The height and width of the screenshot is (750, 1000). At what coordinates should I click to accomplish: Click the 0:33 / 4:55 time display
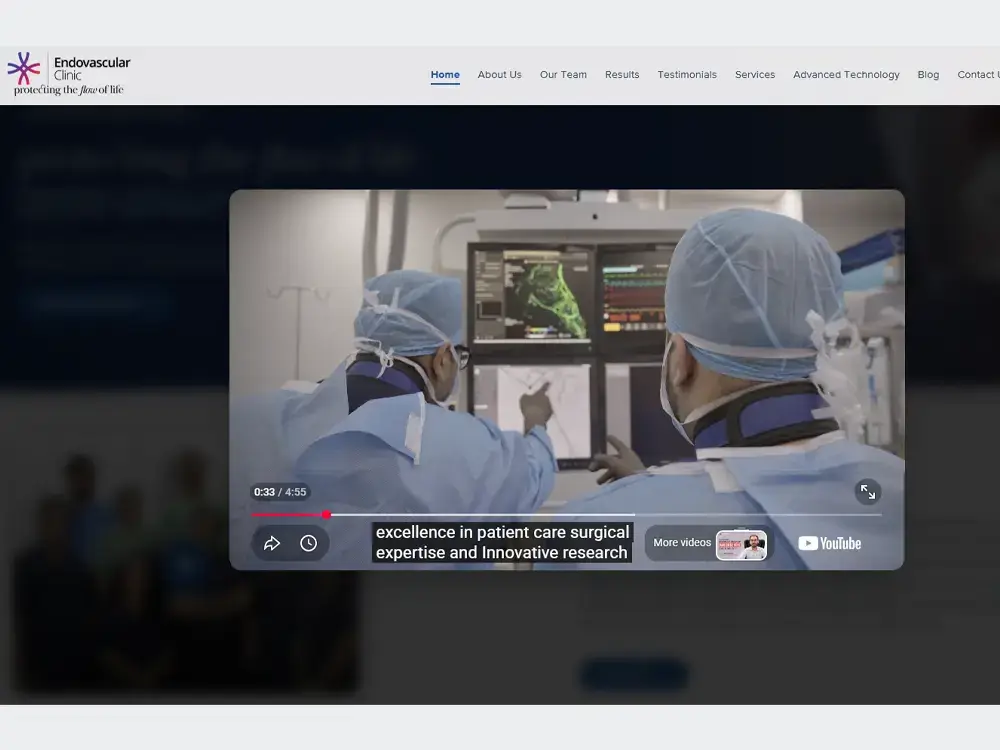click(280, 492)
